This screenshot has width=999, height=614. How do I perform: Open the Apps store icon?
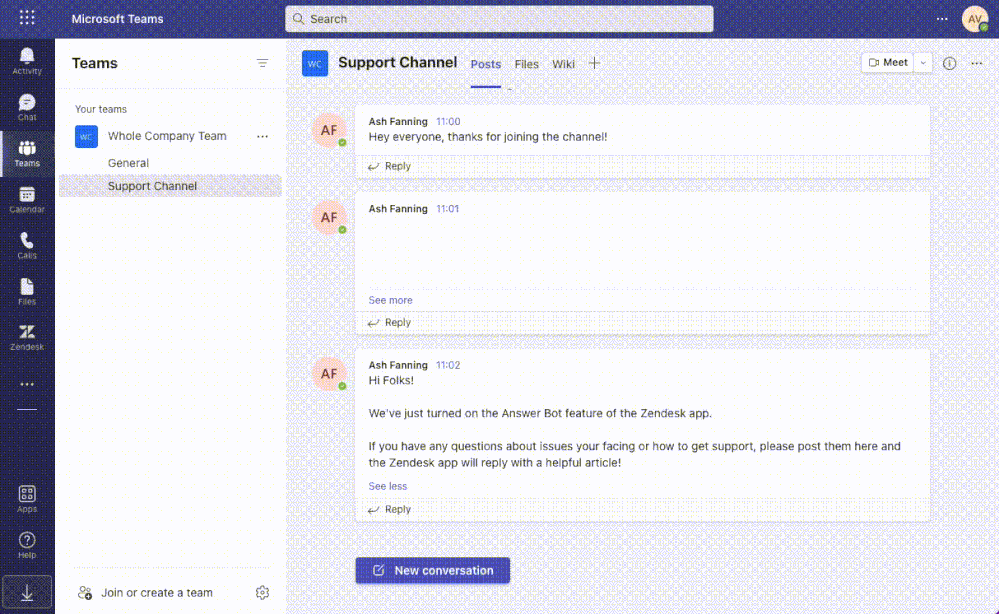point(27,499)
